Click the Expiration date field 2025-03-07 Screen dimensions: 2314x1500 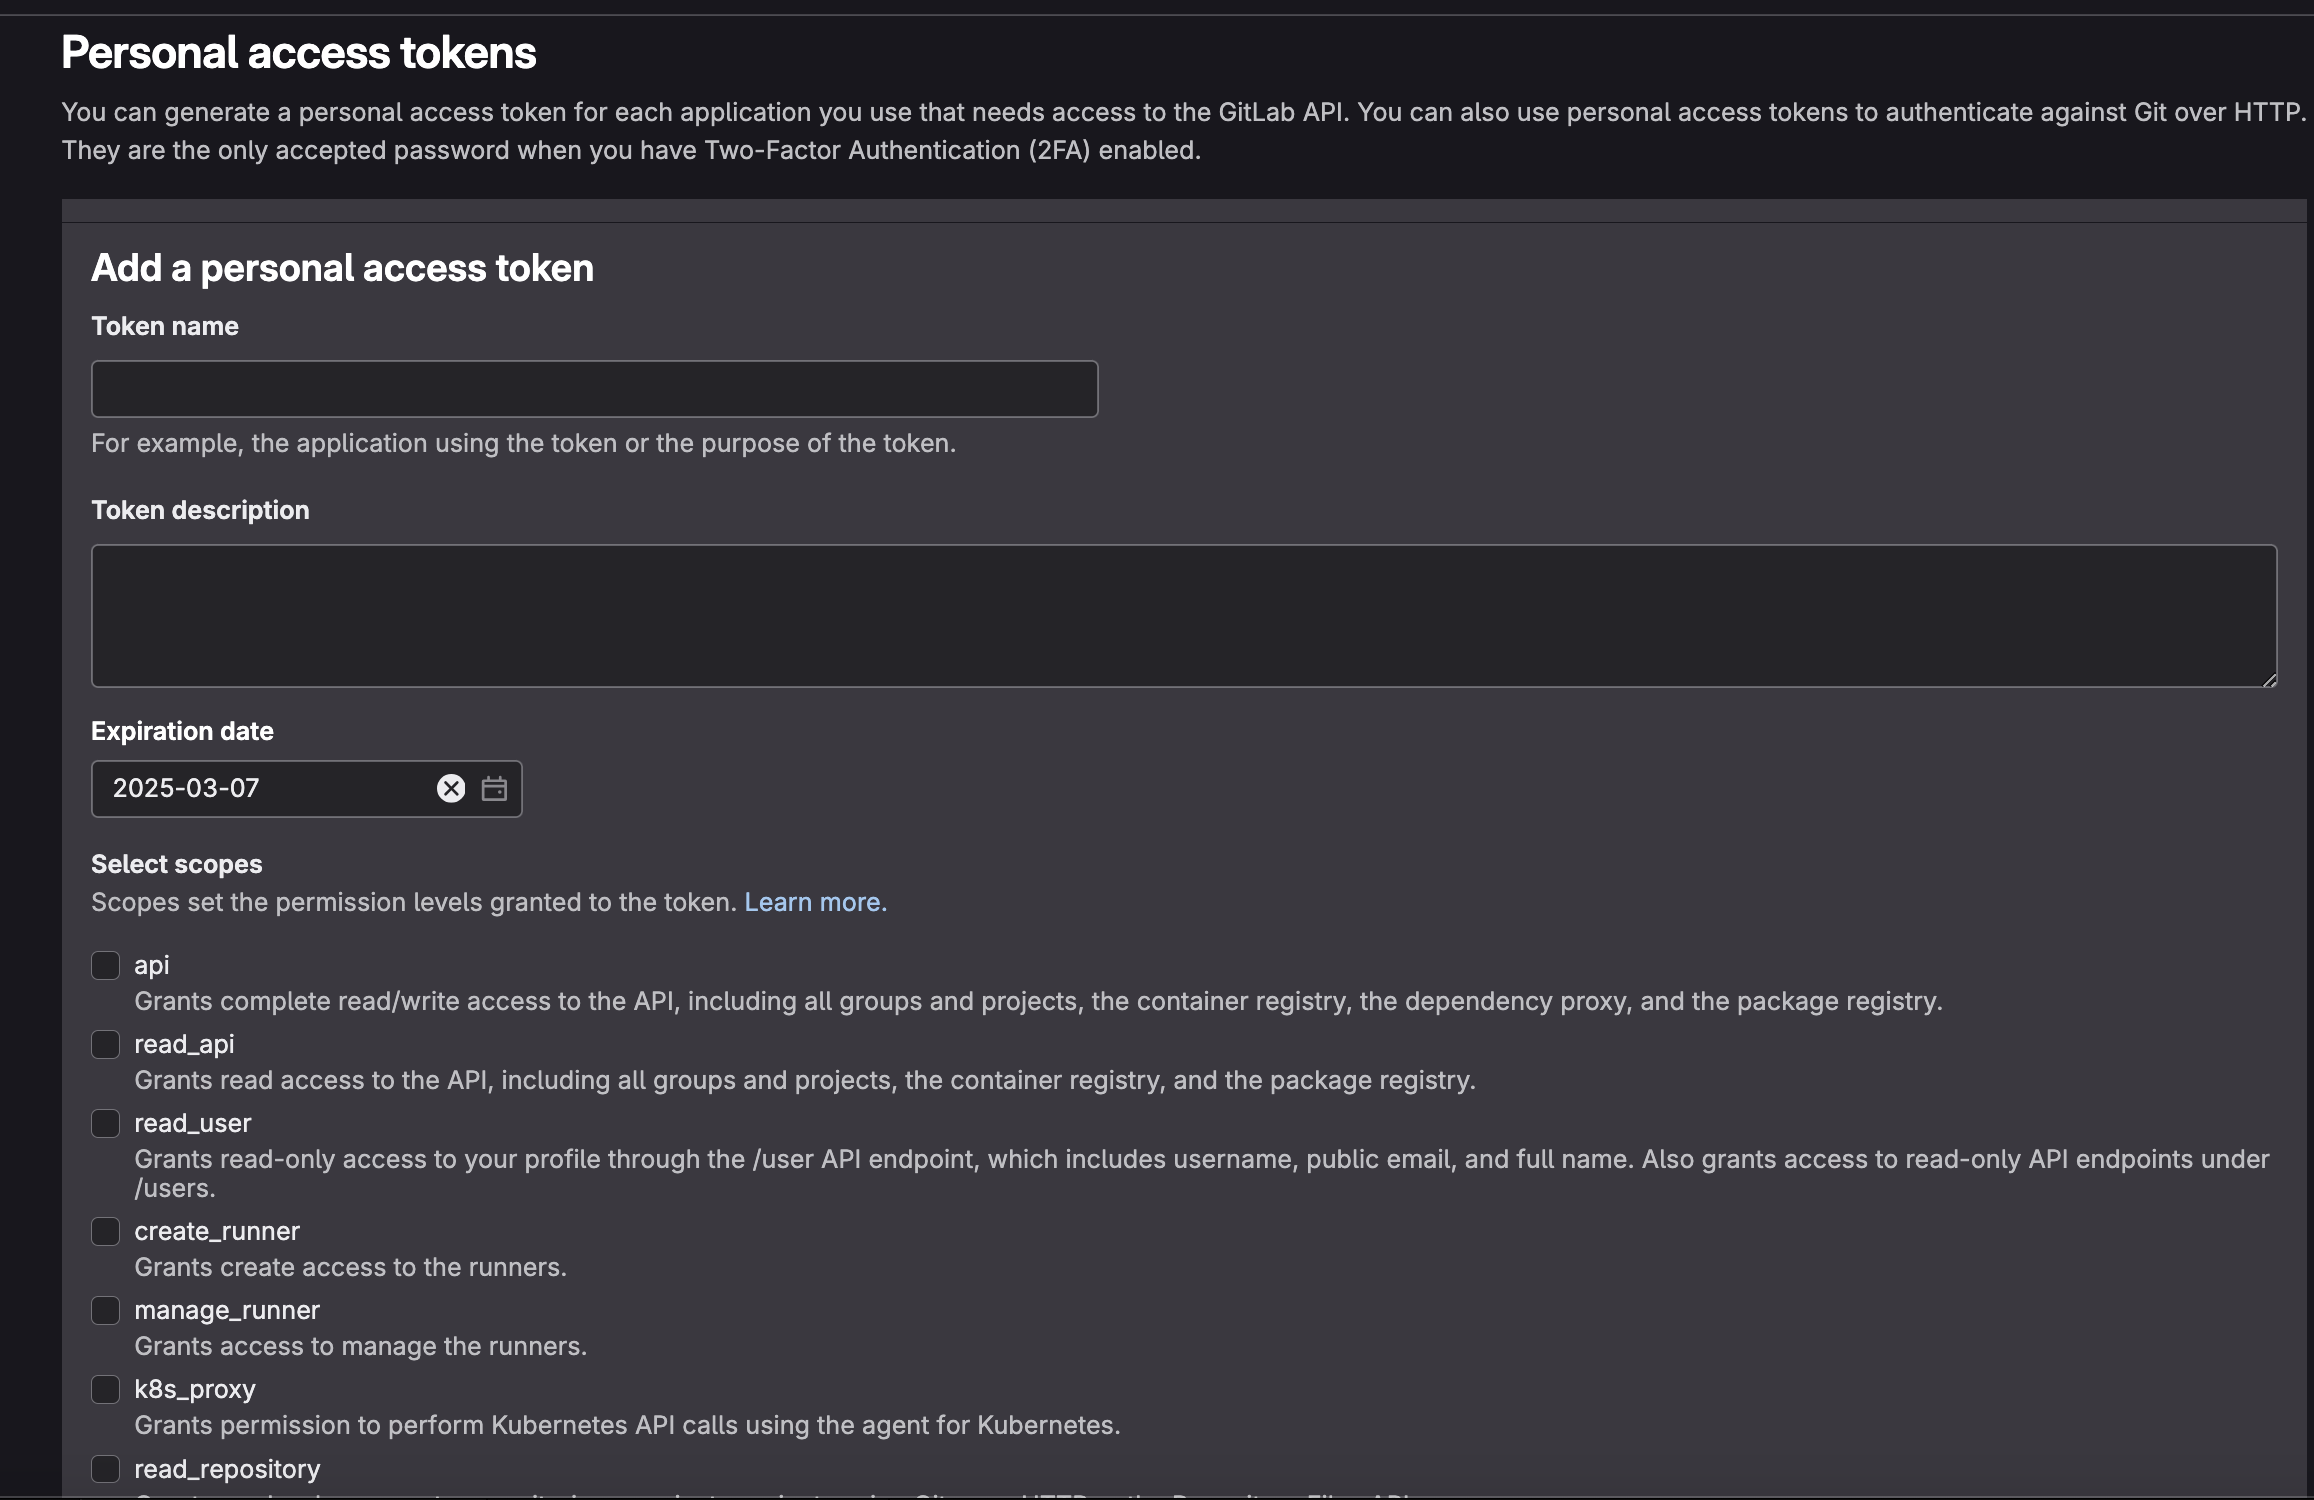(x=260, y=789)
